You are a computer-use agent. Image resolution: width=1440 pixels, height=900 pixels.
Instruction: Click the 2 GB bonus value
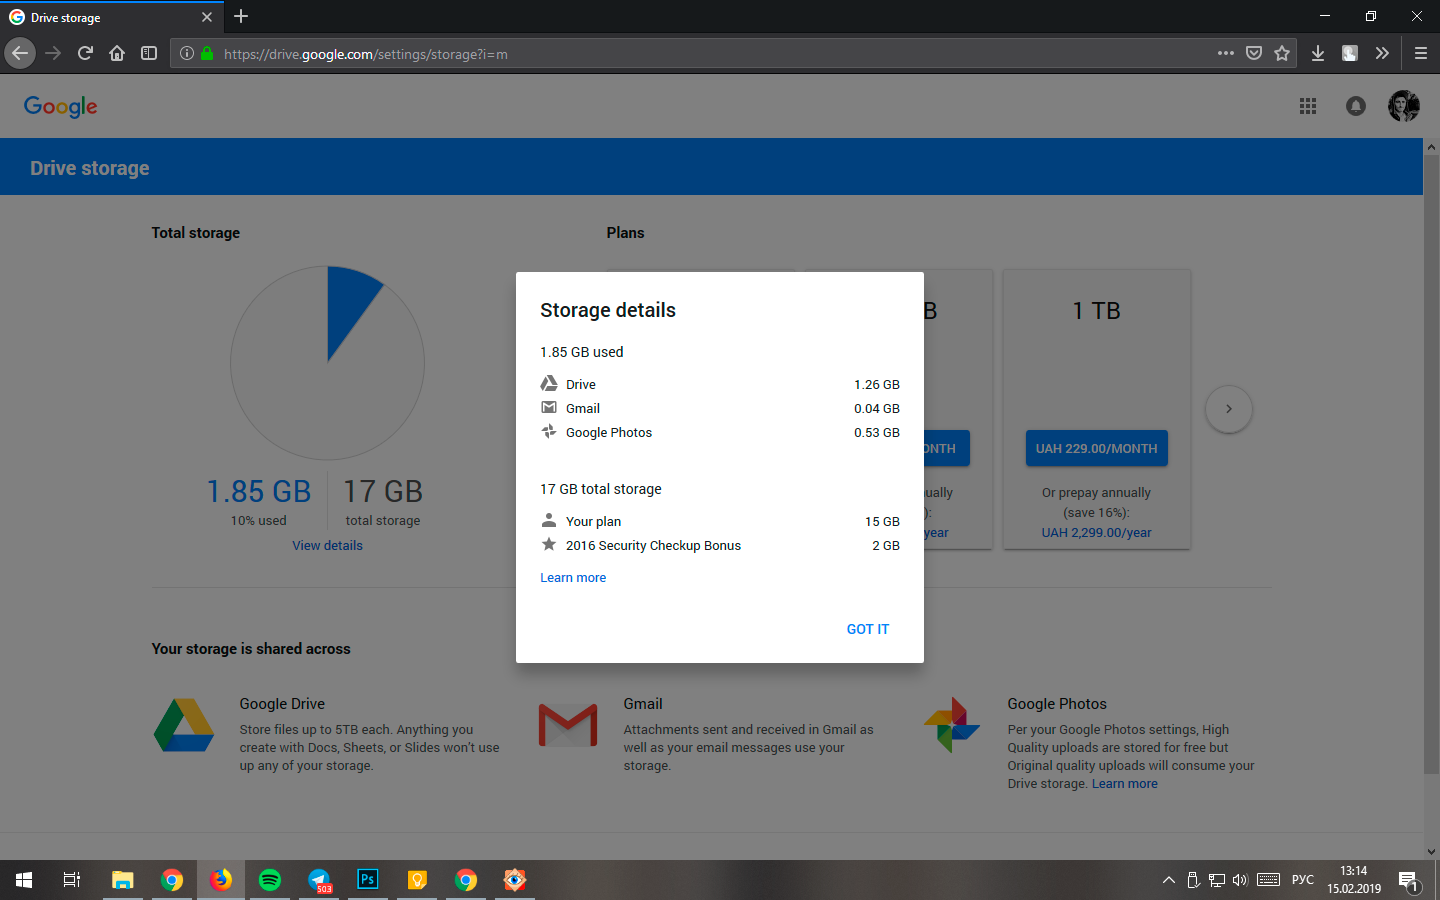[x=886, y=545]
